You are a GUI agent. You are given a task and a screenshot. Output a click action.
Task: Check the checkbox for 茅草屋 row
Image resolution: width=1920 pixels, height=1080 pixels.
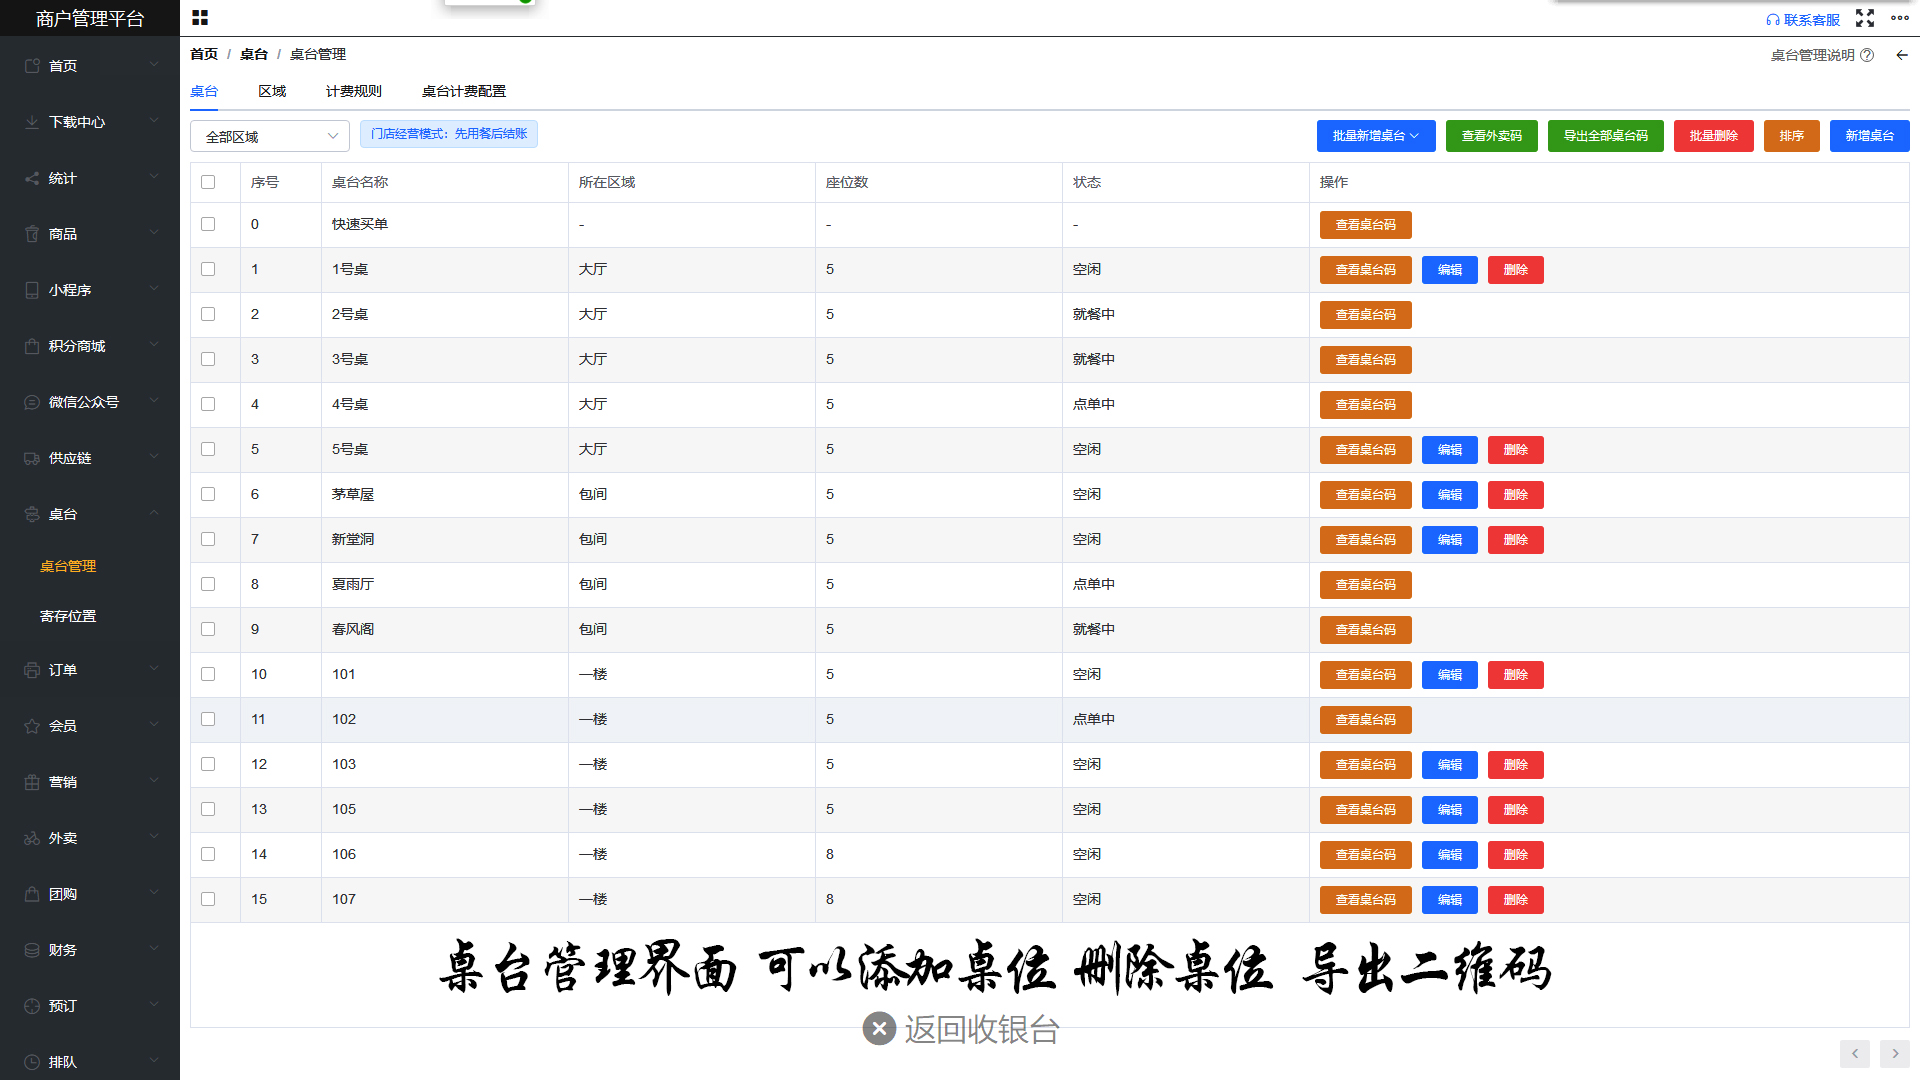pos(208,494)
